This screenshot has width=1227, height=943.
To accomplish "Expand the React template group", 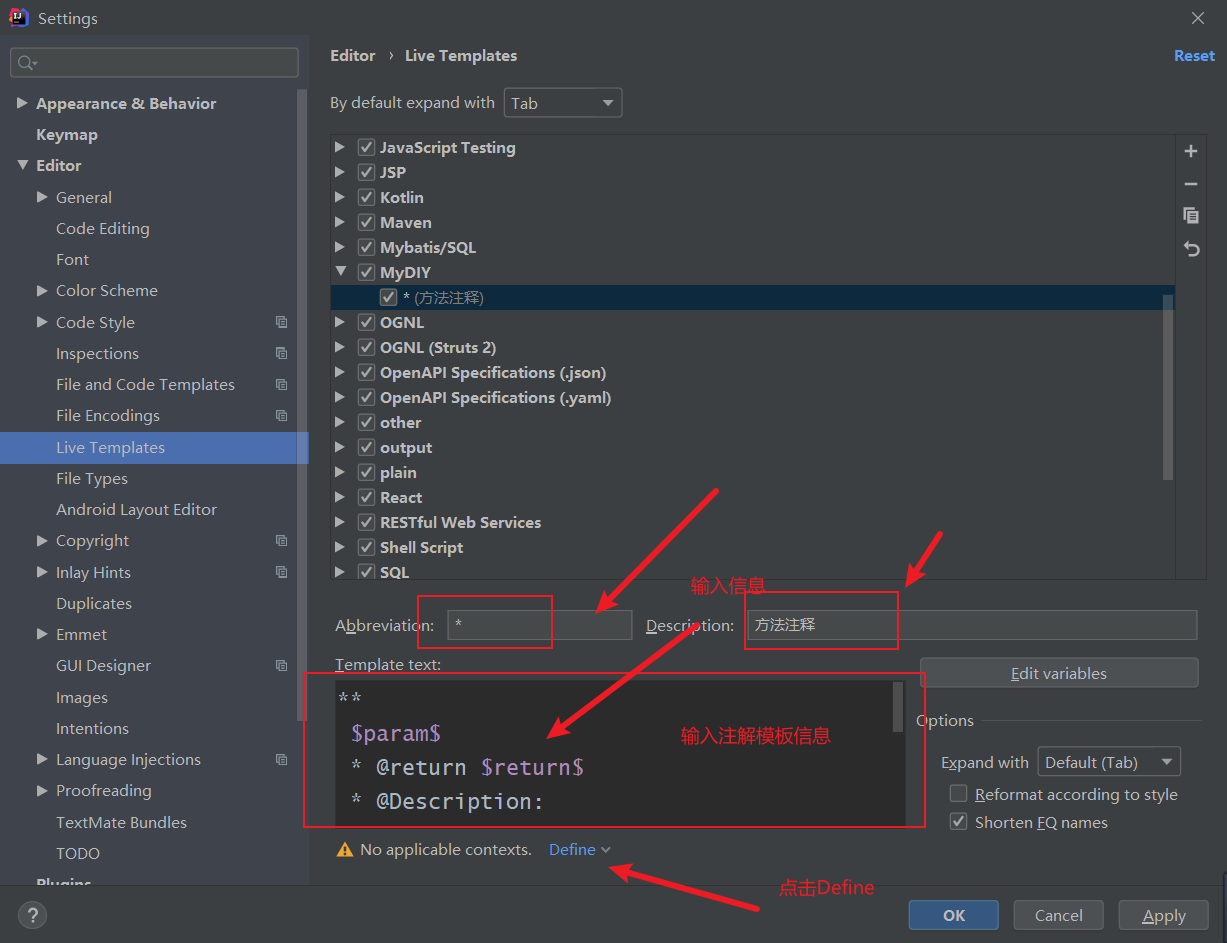I will coord(341,497).
